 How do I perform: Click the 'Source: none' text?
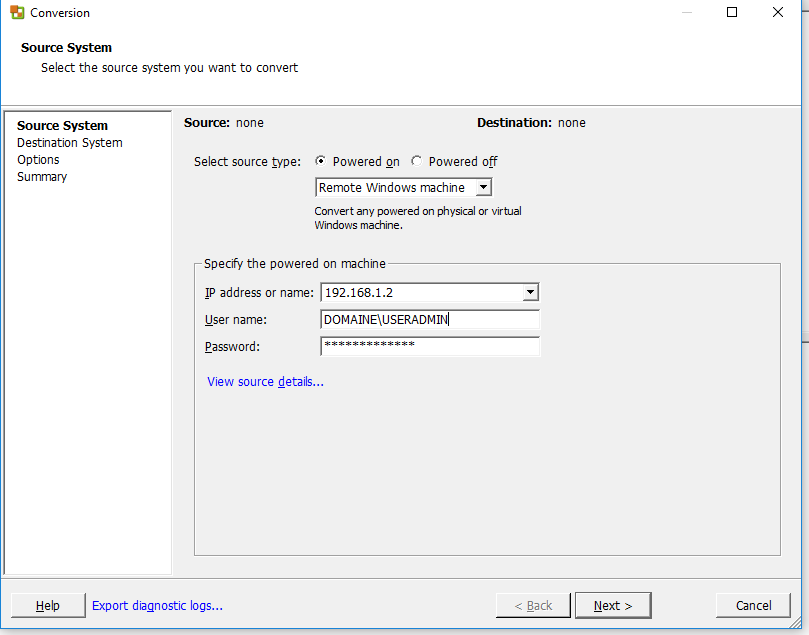(224, 123)
